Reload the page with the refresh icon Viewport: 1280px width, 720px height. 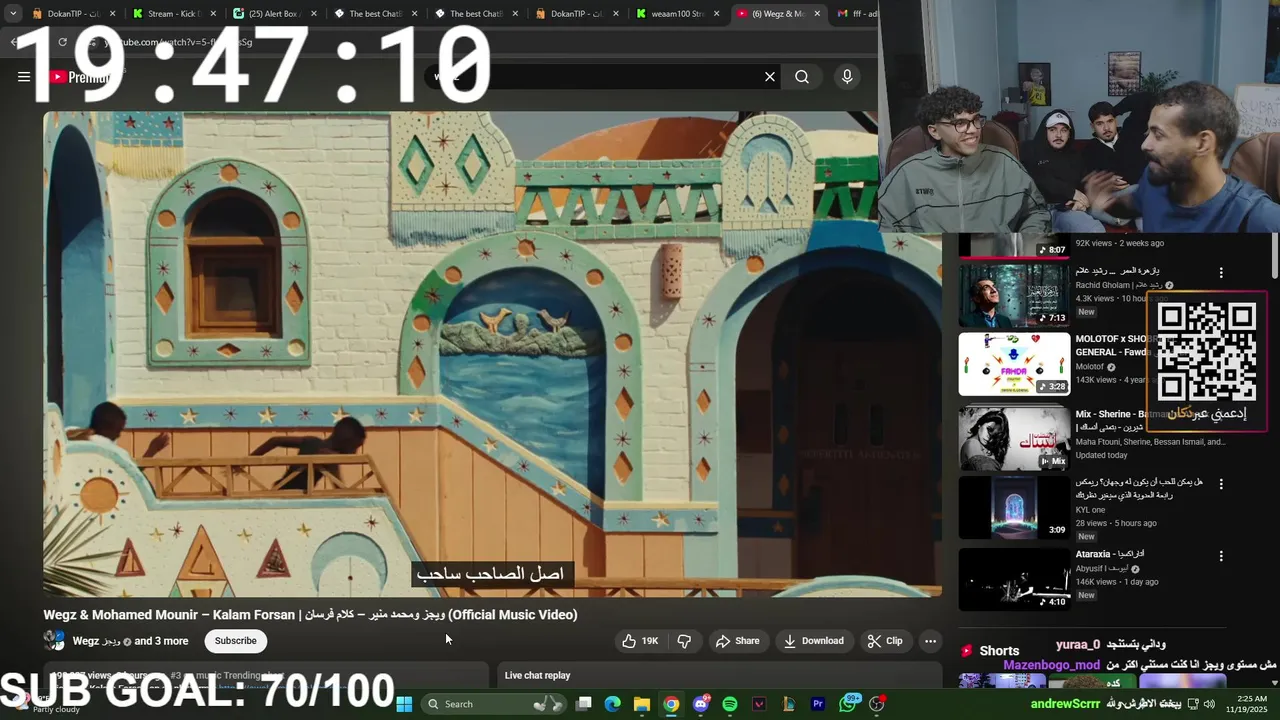click(62, 42)
